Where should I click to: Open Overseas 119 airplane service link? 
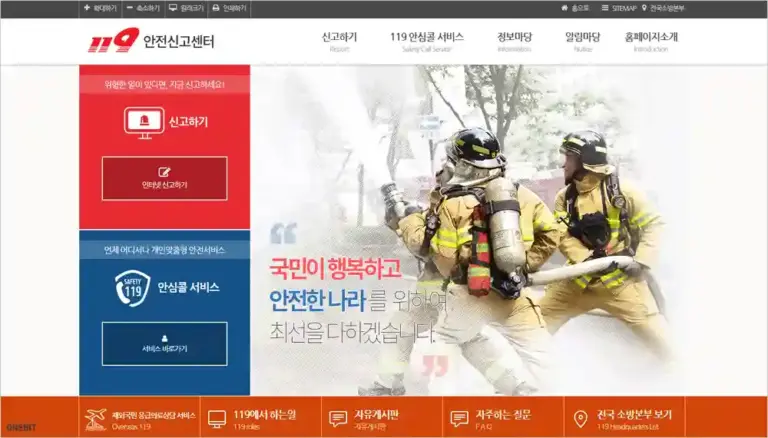coord(140,420)
